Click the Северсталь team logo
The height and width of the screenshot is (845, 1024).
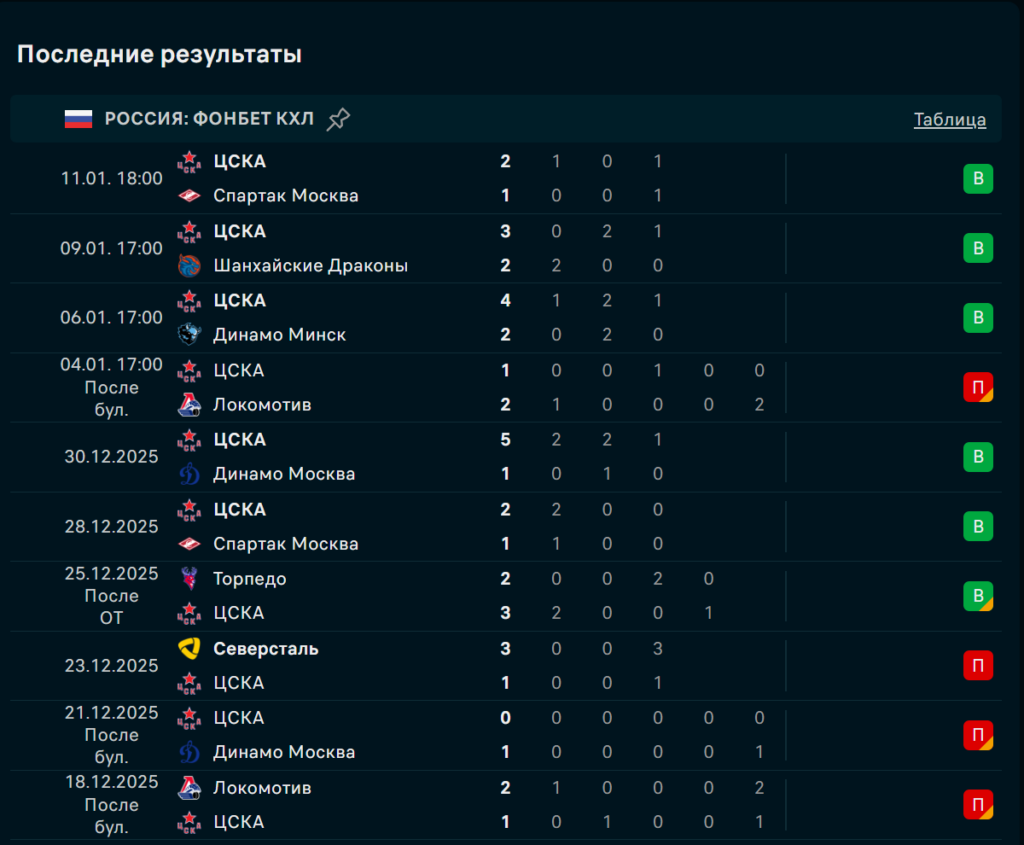[x=189, y=649]
